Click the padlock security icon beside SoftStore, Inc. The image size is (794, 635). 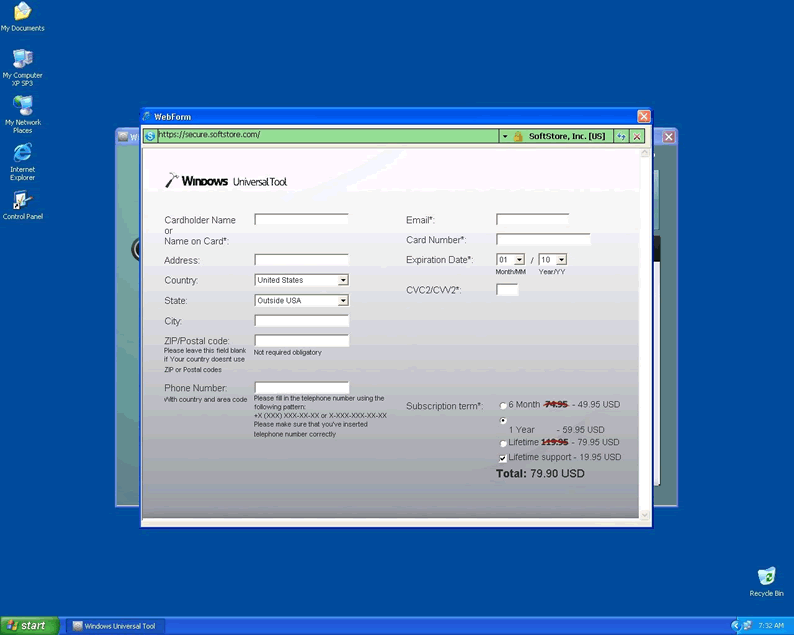point(518,136)
